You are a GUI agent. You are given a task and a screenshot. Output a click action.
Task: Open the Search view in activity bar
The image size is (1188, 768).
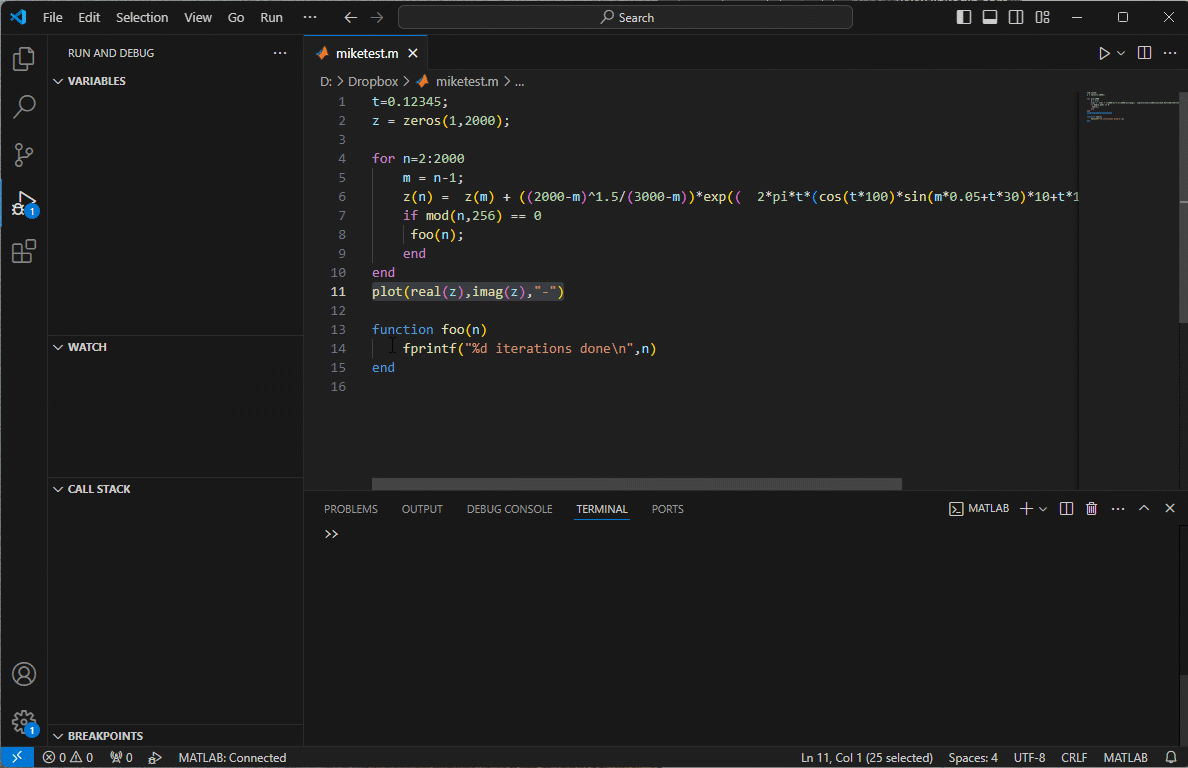pyautogui.click(x=23, y=107)
